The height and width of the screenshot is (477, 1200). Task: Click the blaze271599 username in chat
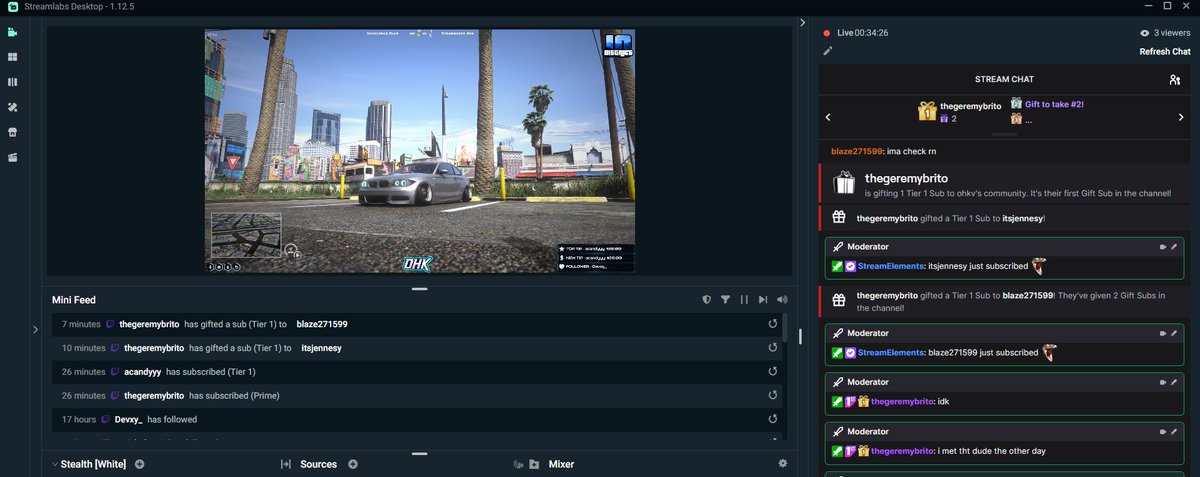pos(857,151)
